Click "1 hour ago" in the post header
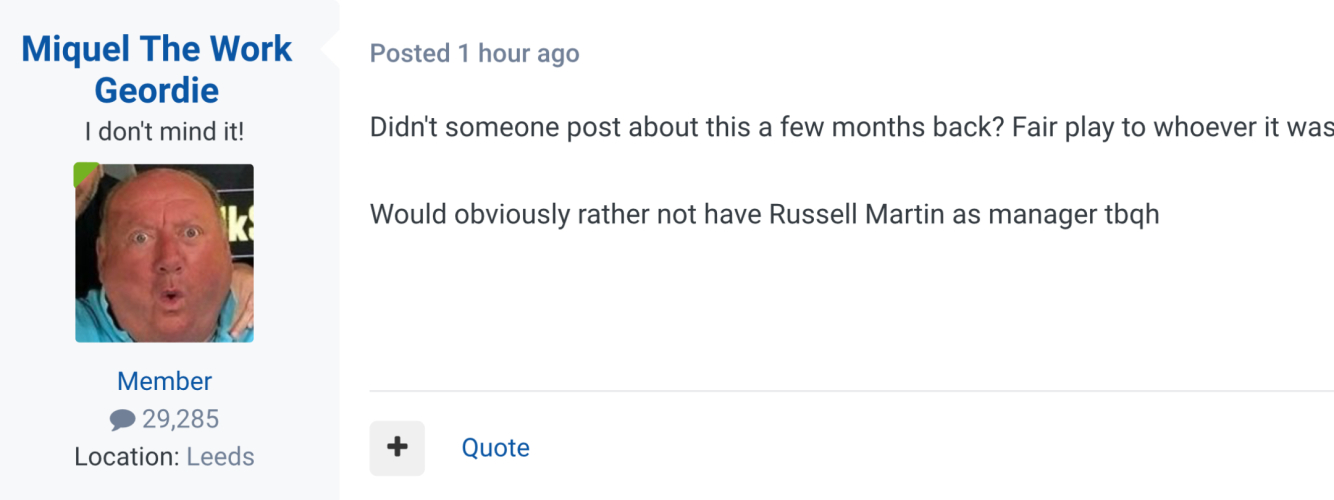 click(x=518, y=53)
